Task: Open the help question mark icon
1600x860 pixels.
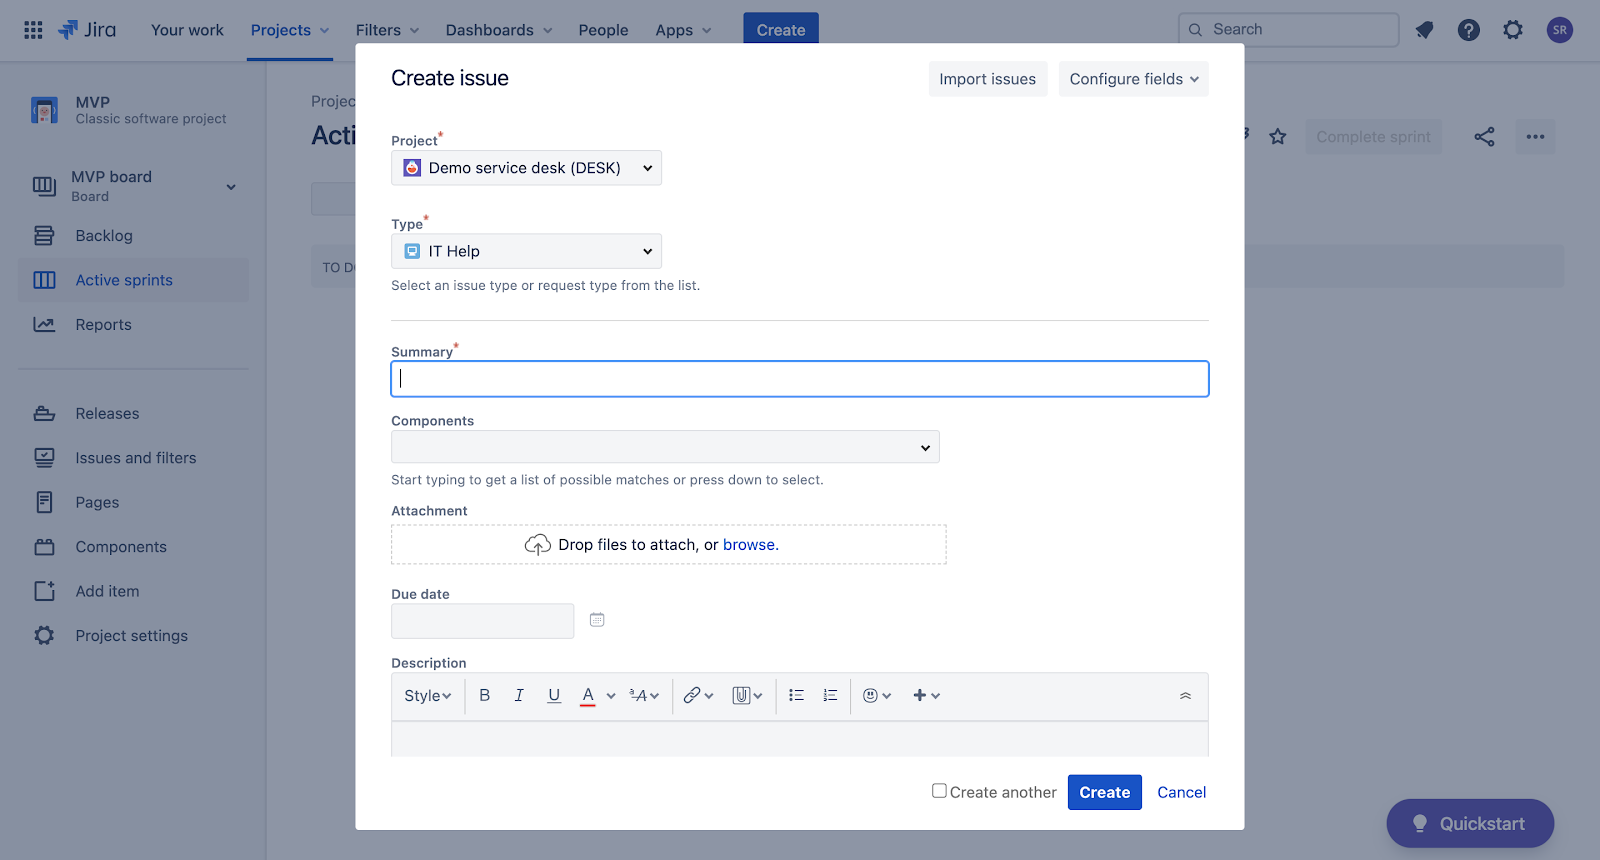Action: [x=1469, y=30]
